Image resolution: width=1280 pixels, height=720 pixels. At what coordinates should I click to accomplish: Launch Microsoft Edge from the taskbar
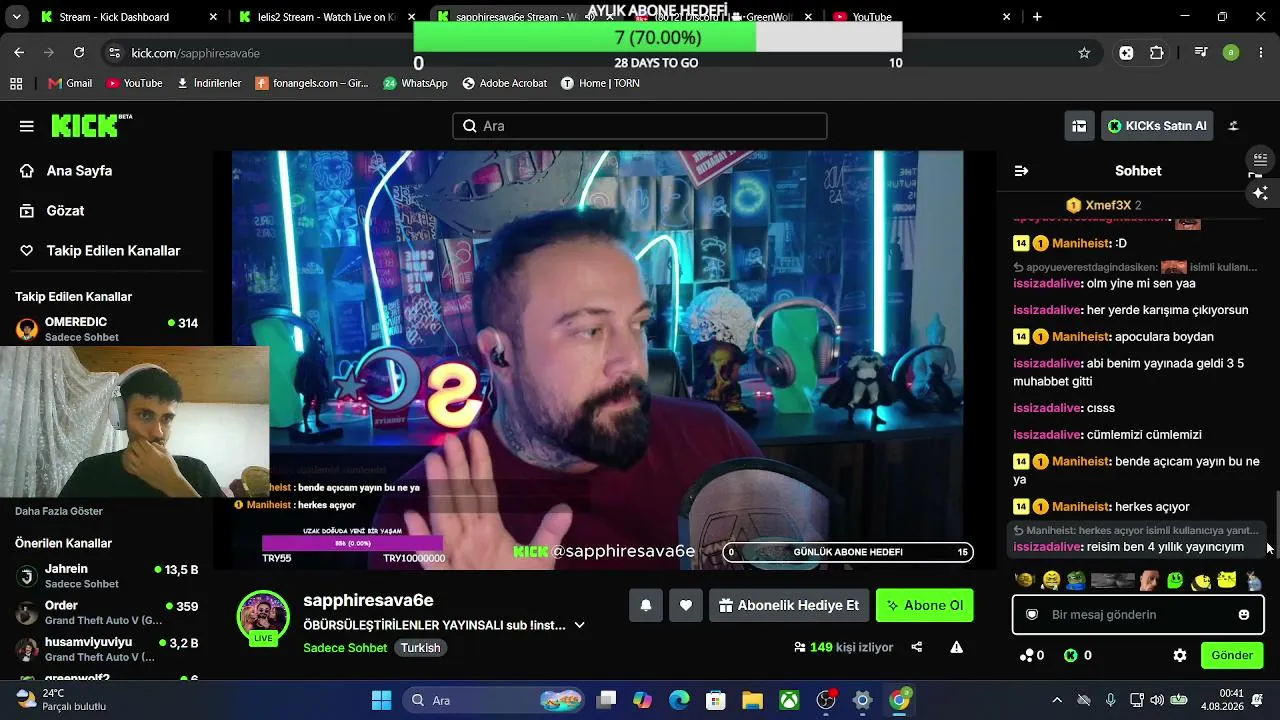pos(679,700)
